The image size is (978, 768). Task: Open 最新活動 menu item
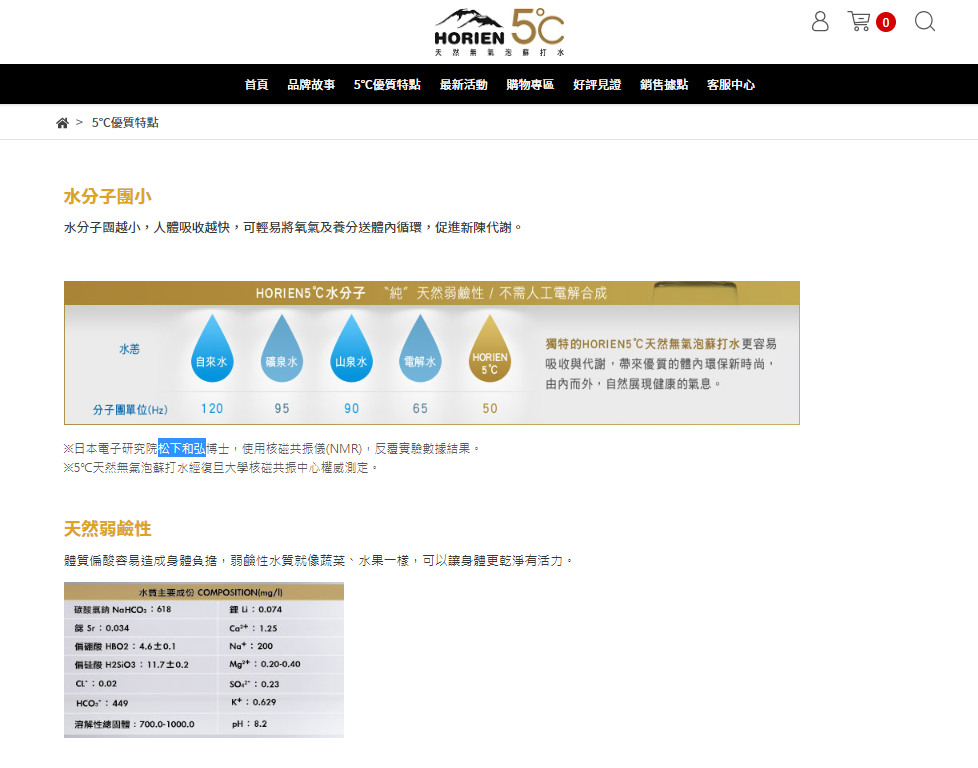[463, 84]
